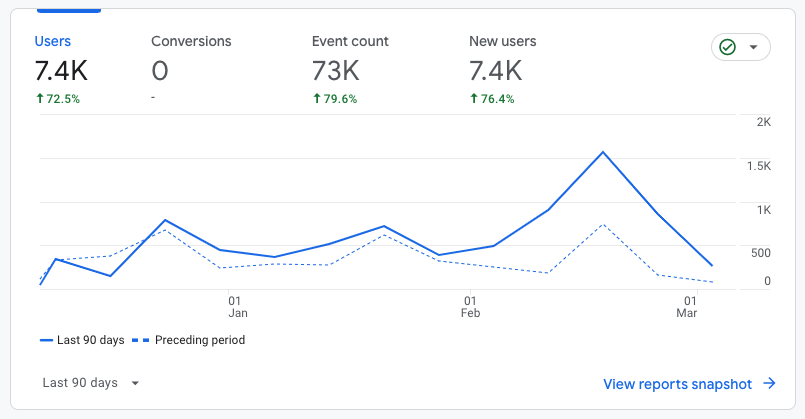This screenshot has width=805, height=419.
Task: Click the up arrow beside 76.4%
Action: pos(473,99)
